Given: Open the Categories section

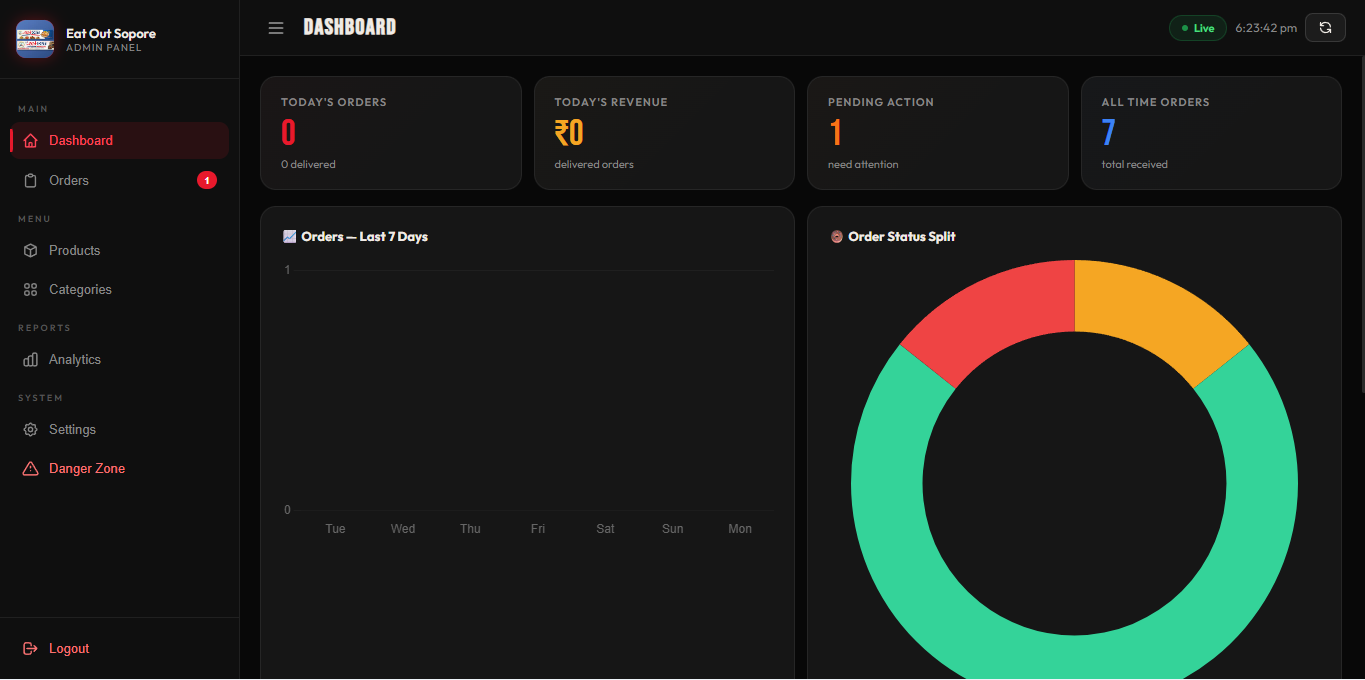Looking at the screenshot, I should pos(120,290).
